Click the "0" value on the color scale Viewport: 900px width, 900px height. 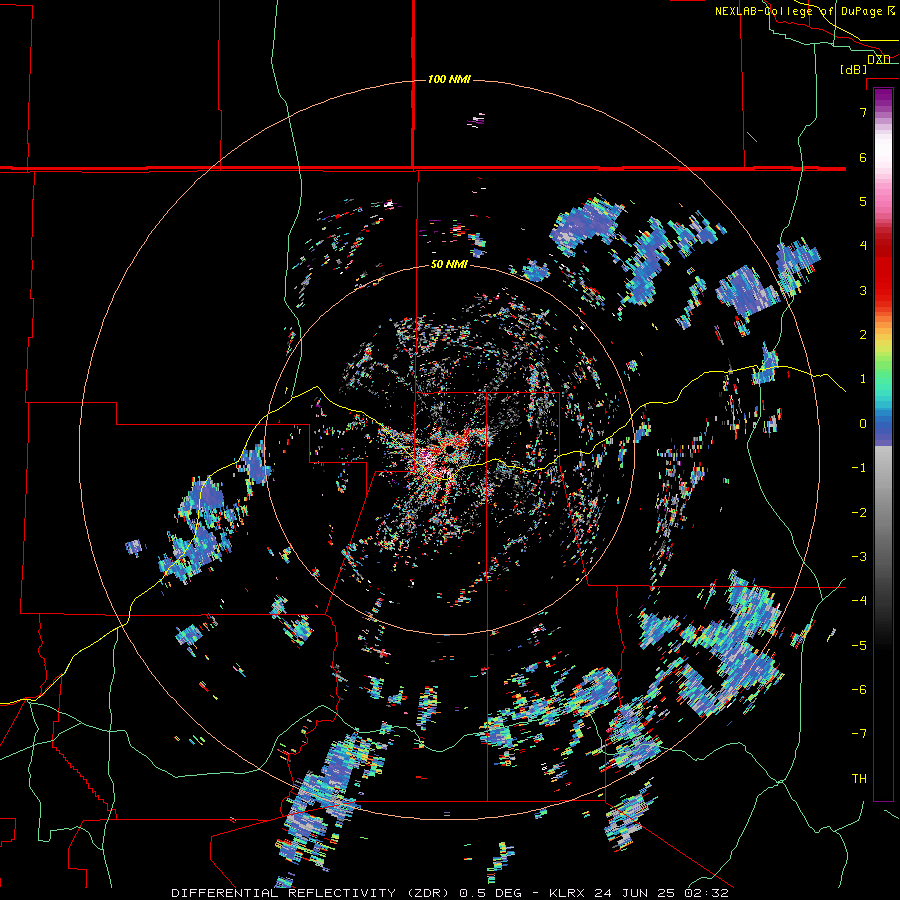tap(863, 424)
